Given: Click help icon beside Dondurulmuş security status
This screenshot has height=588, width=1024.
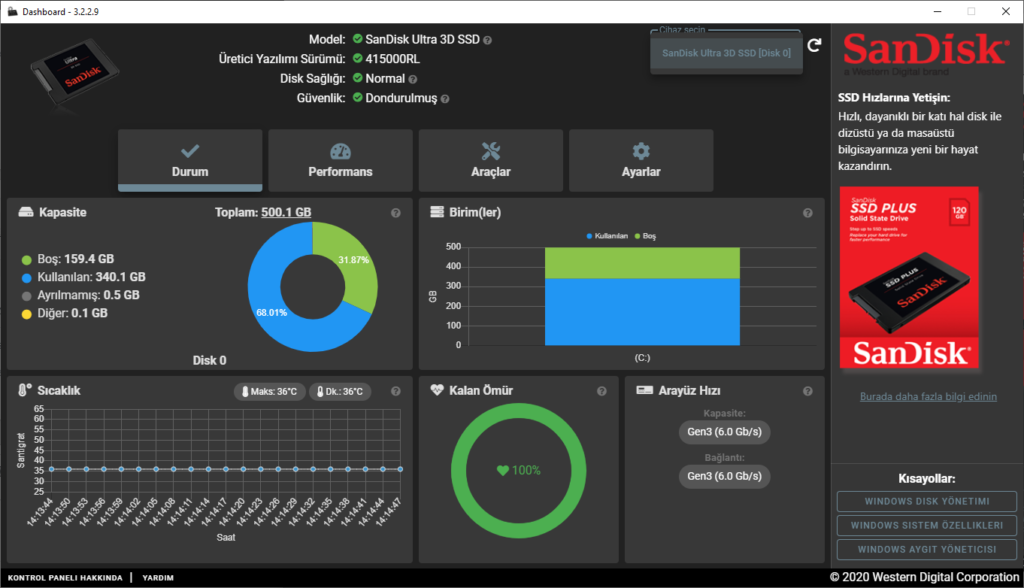Looking at the screenshot, I should 444,99.
